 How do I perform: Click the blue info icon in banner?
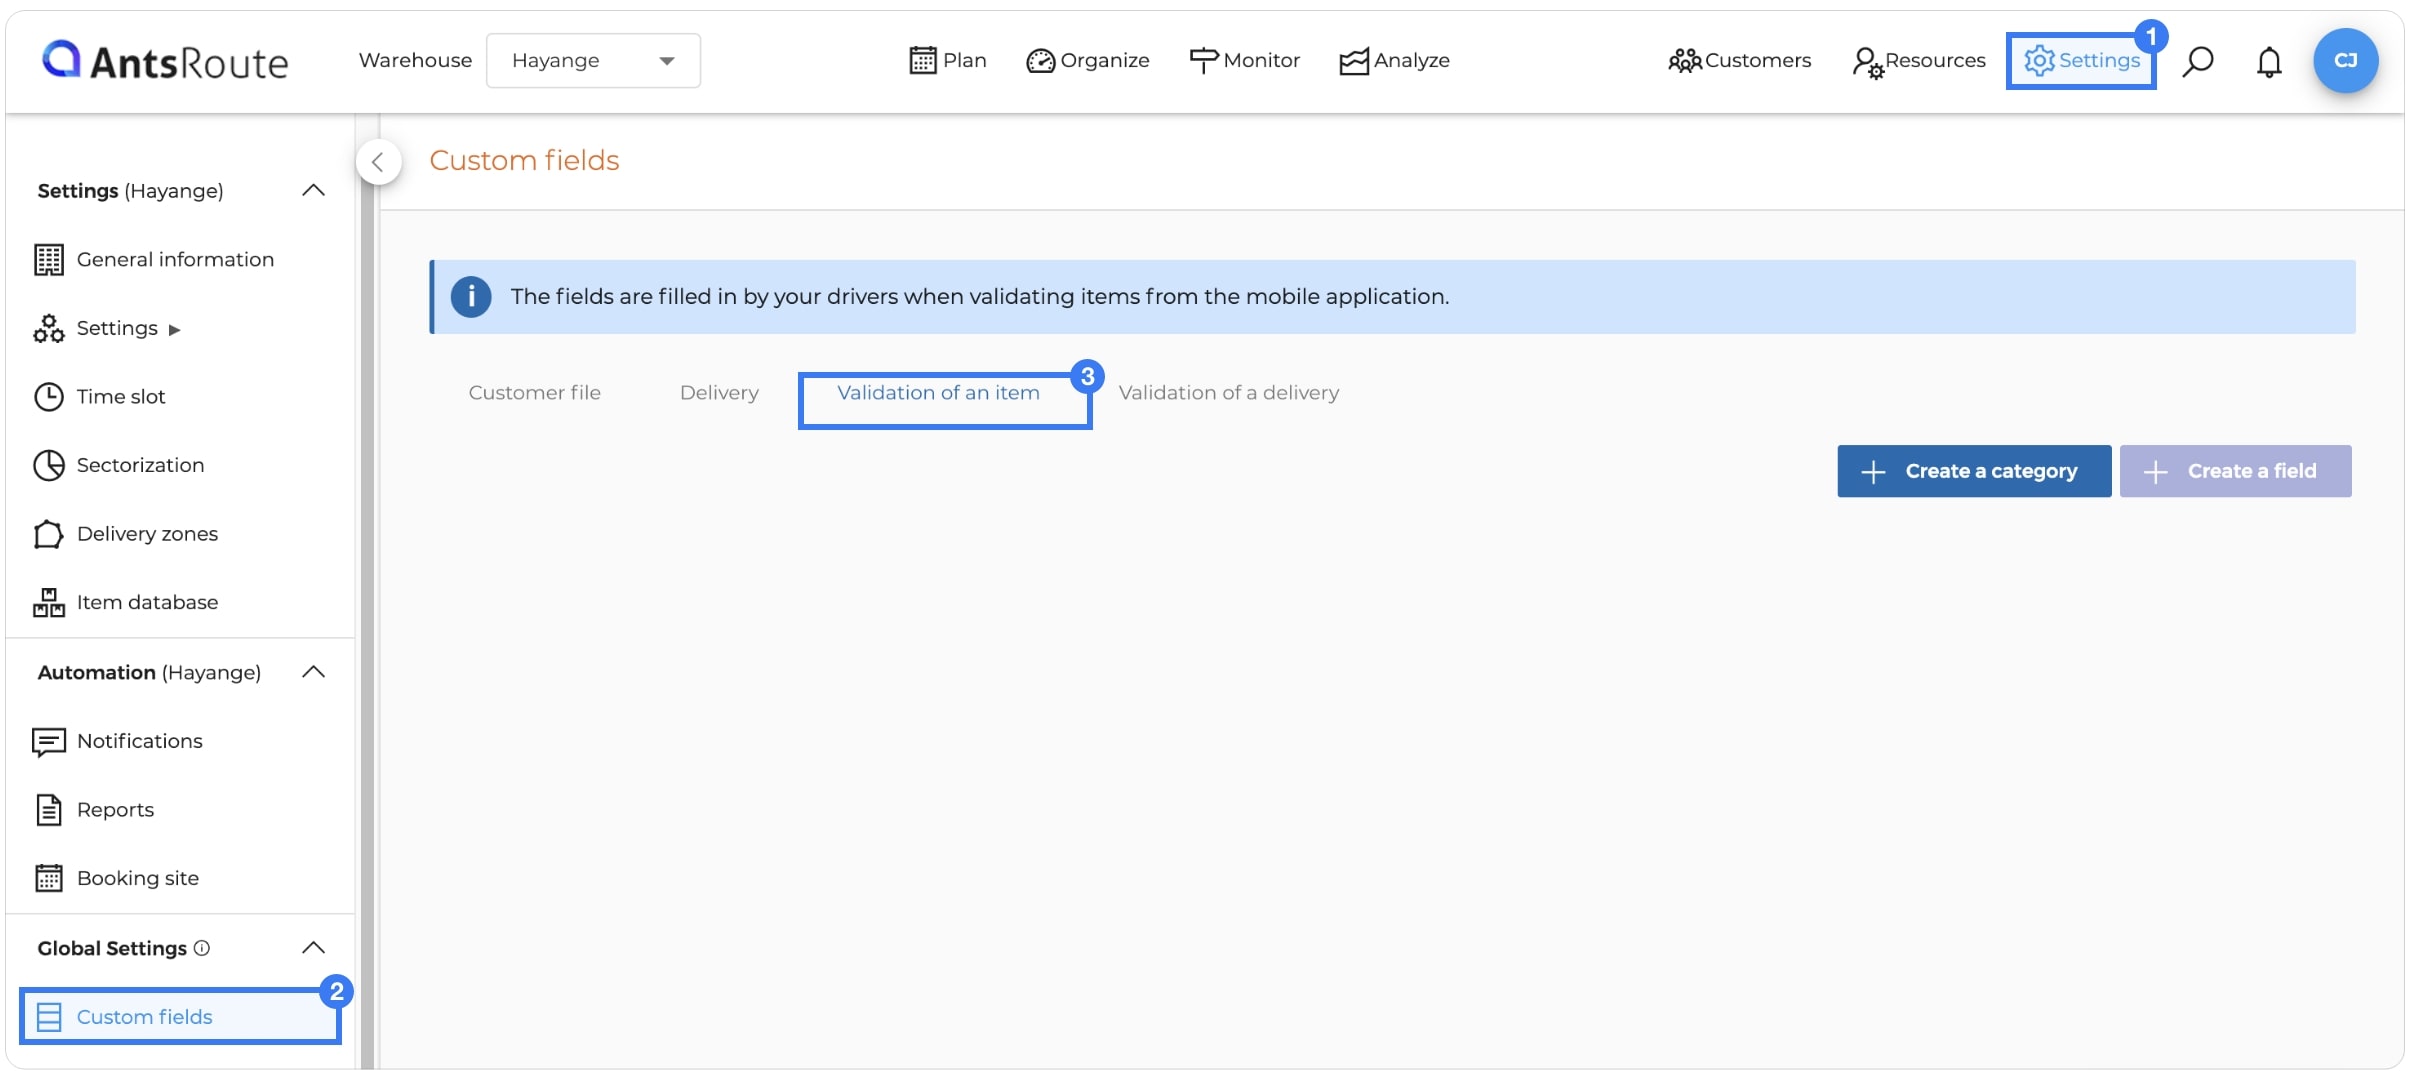(471, 297)
